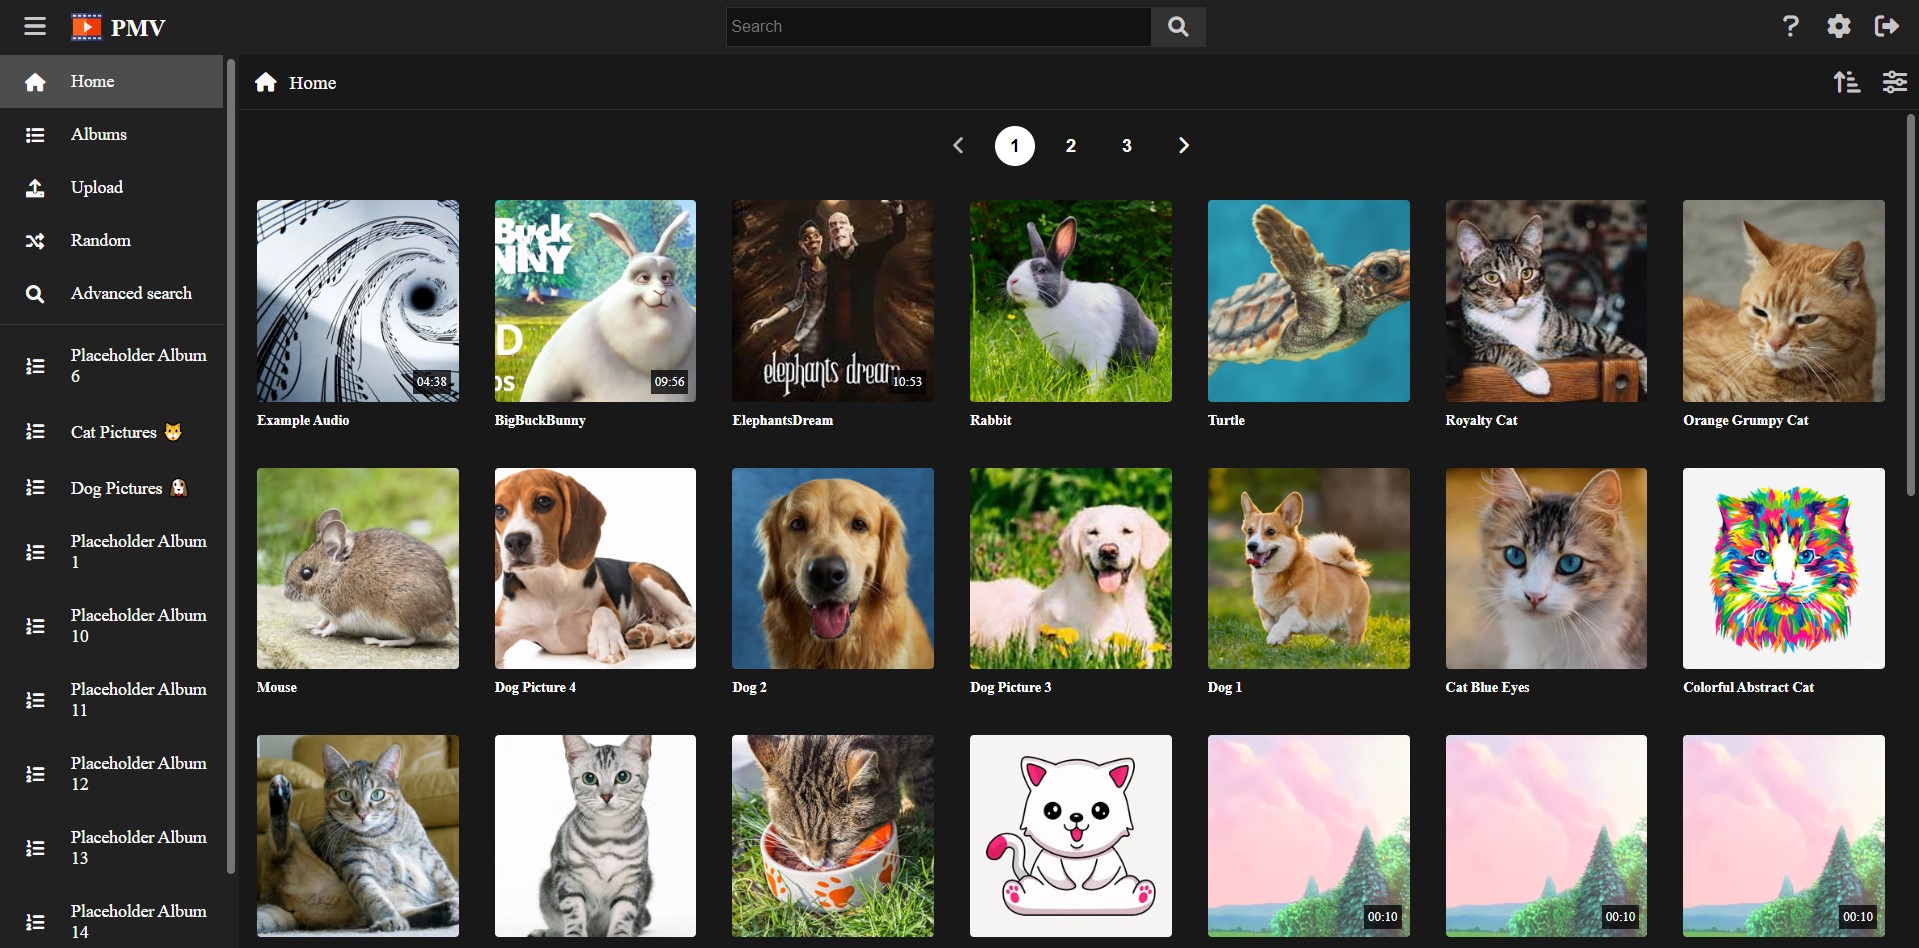Open the BigBuckBunny video thumbnail
Screen dimensions: 1919x948
[x=595, y=301]
